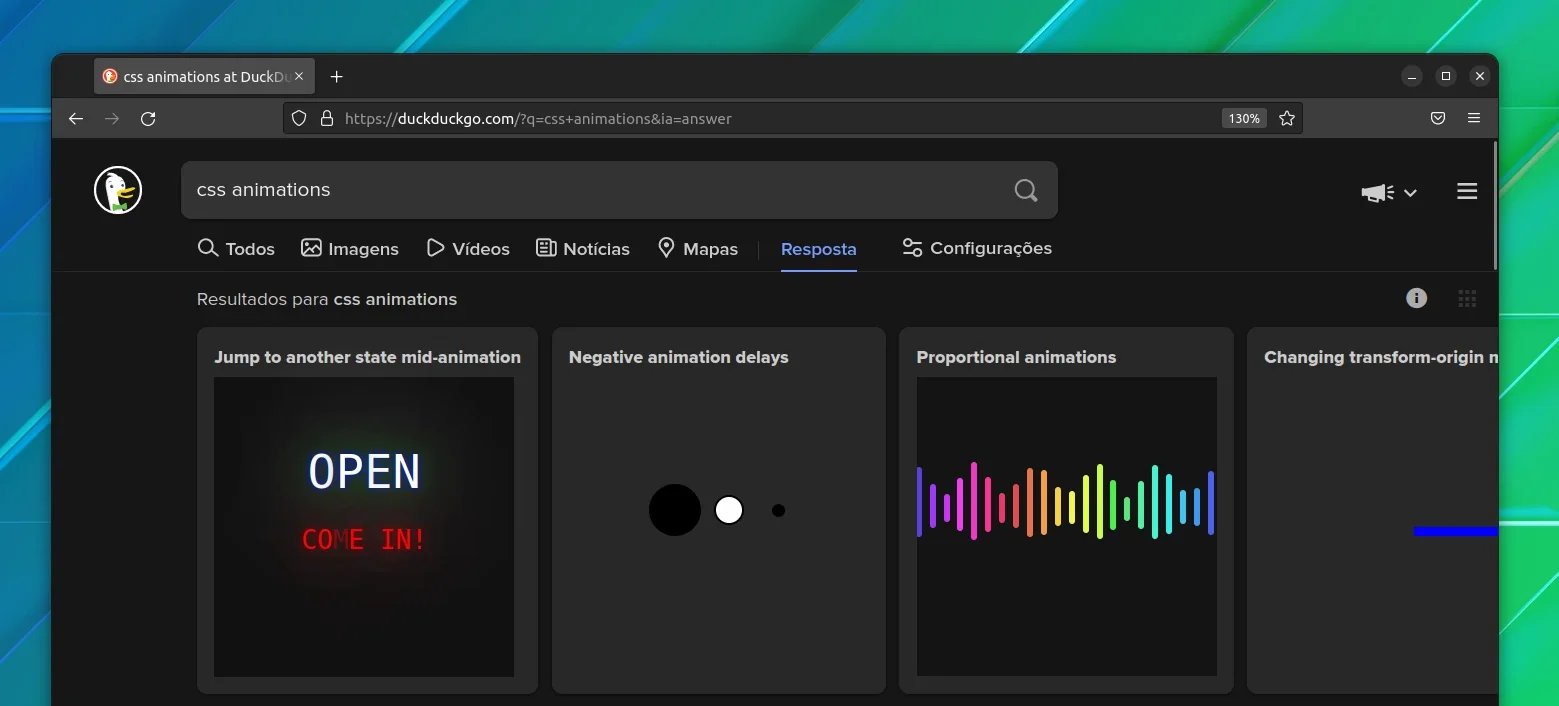Click the padlock site security icon
This screenshot has width=1559, height=706.
(x=326, y=118)
